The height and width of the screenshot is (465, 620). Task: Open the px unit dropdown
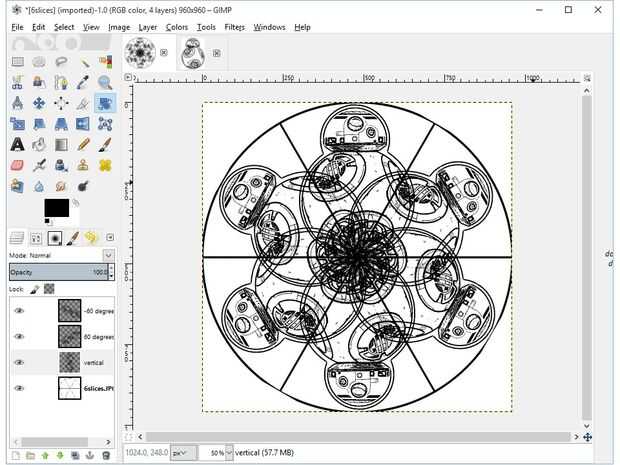tap(184, 453)
